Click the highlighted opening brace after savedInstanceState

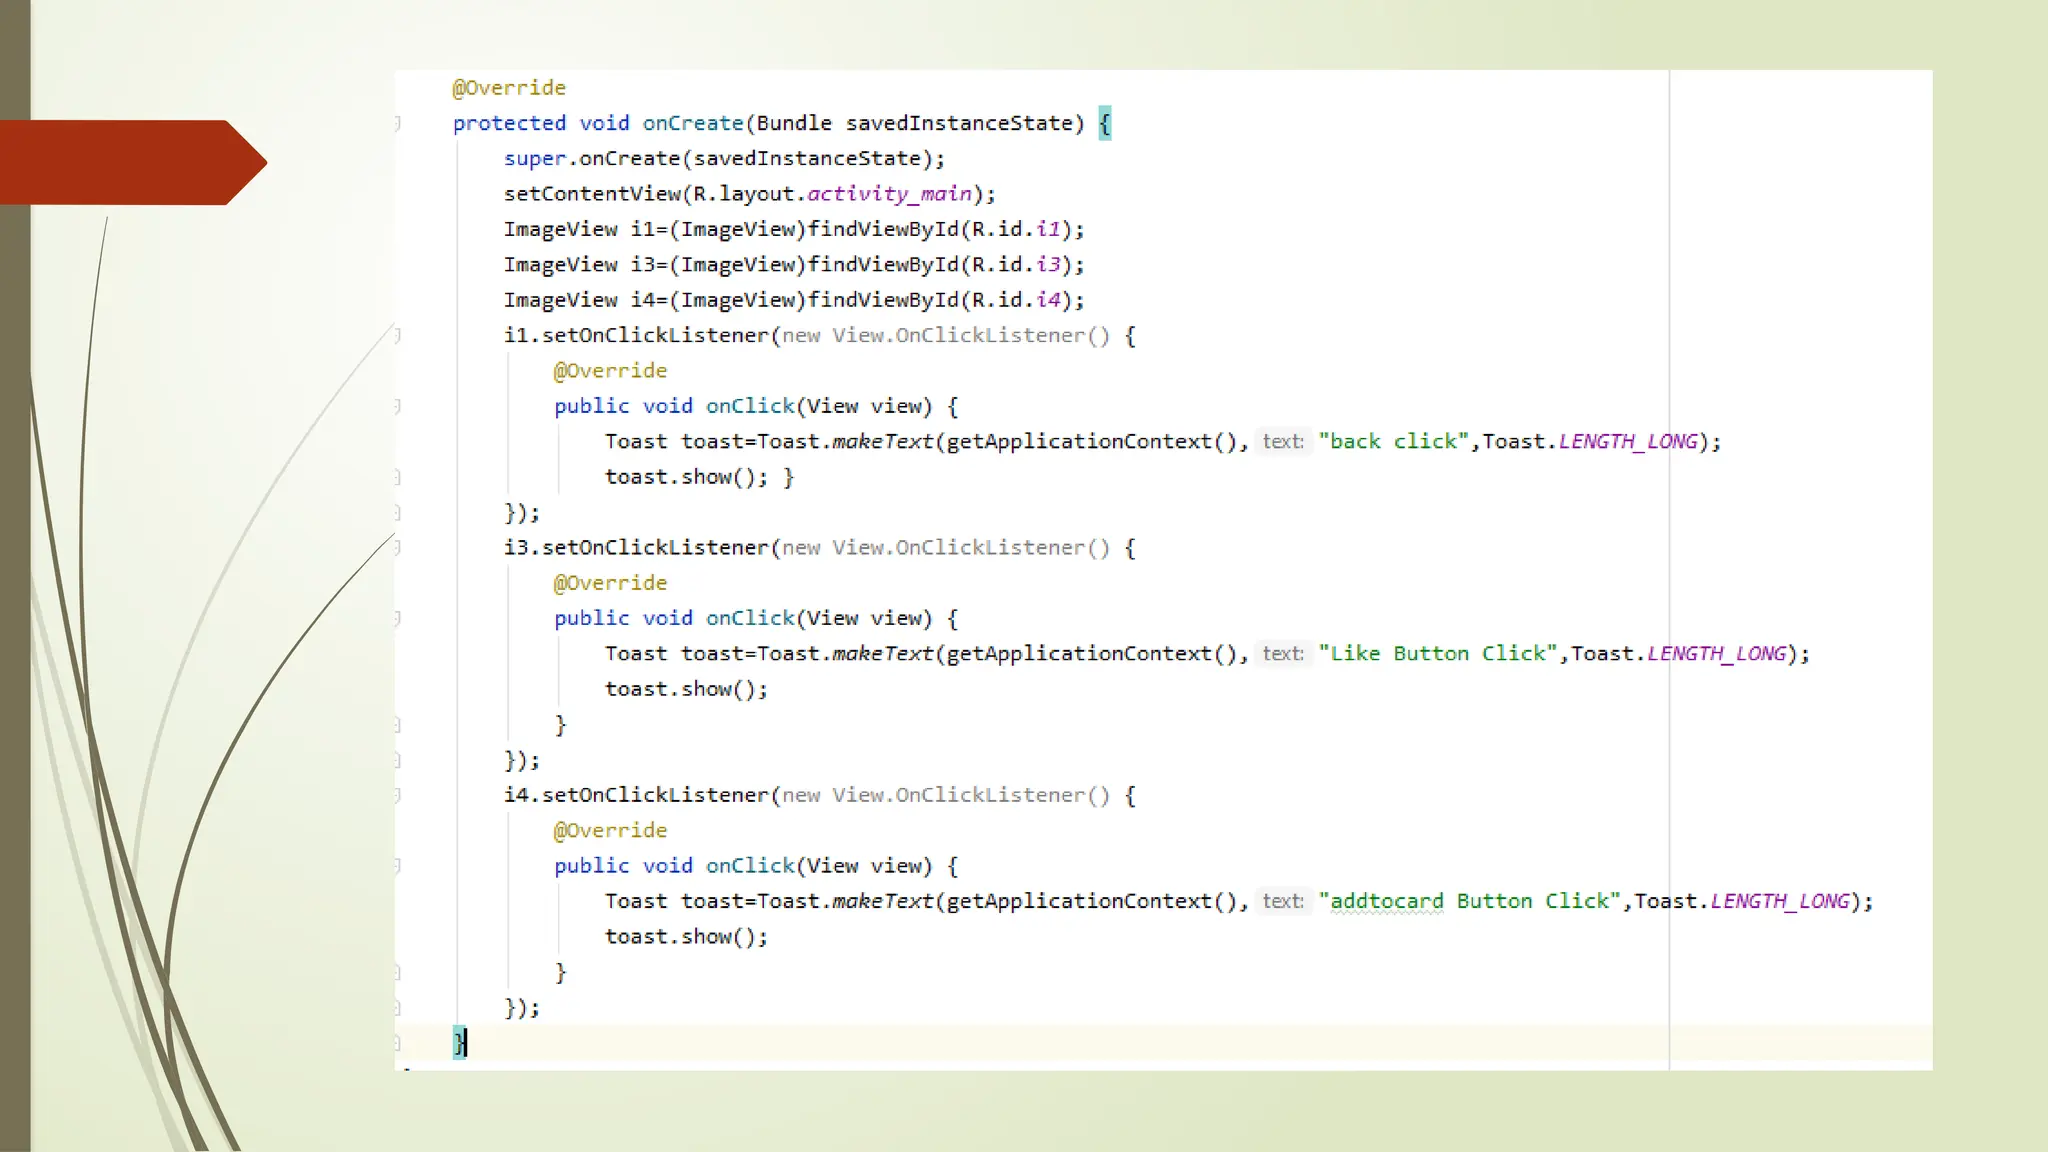click(1104, 123)
